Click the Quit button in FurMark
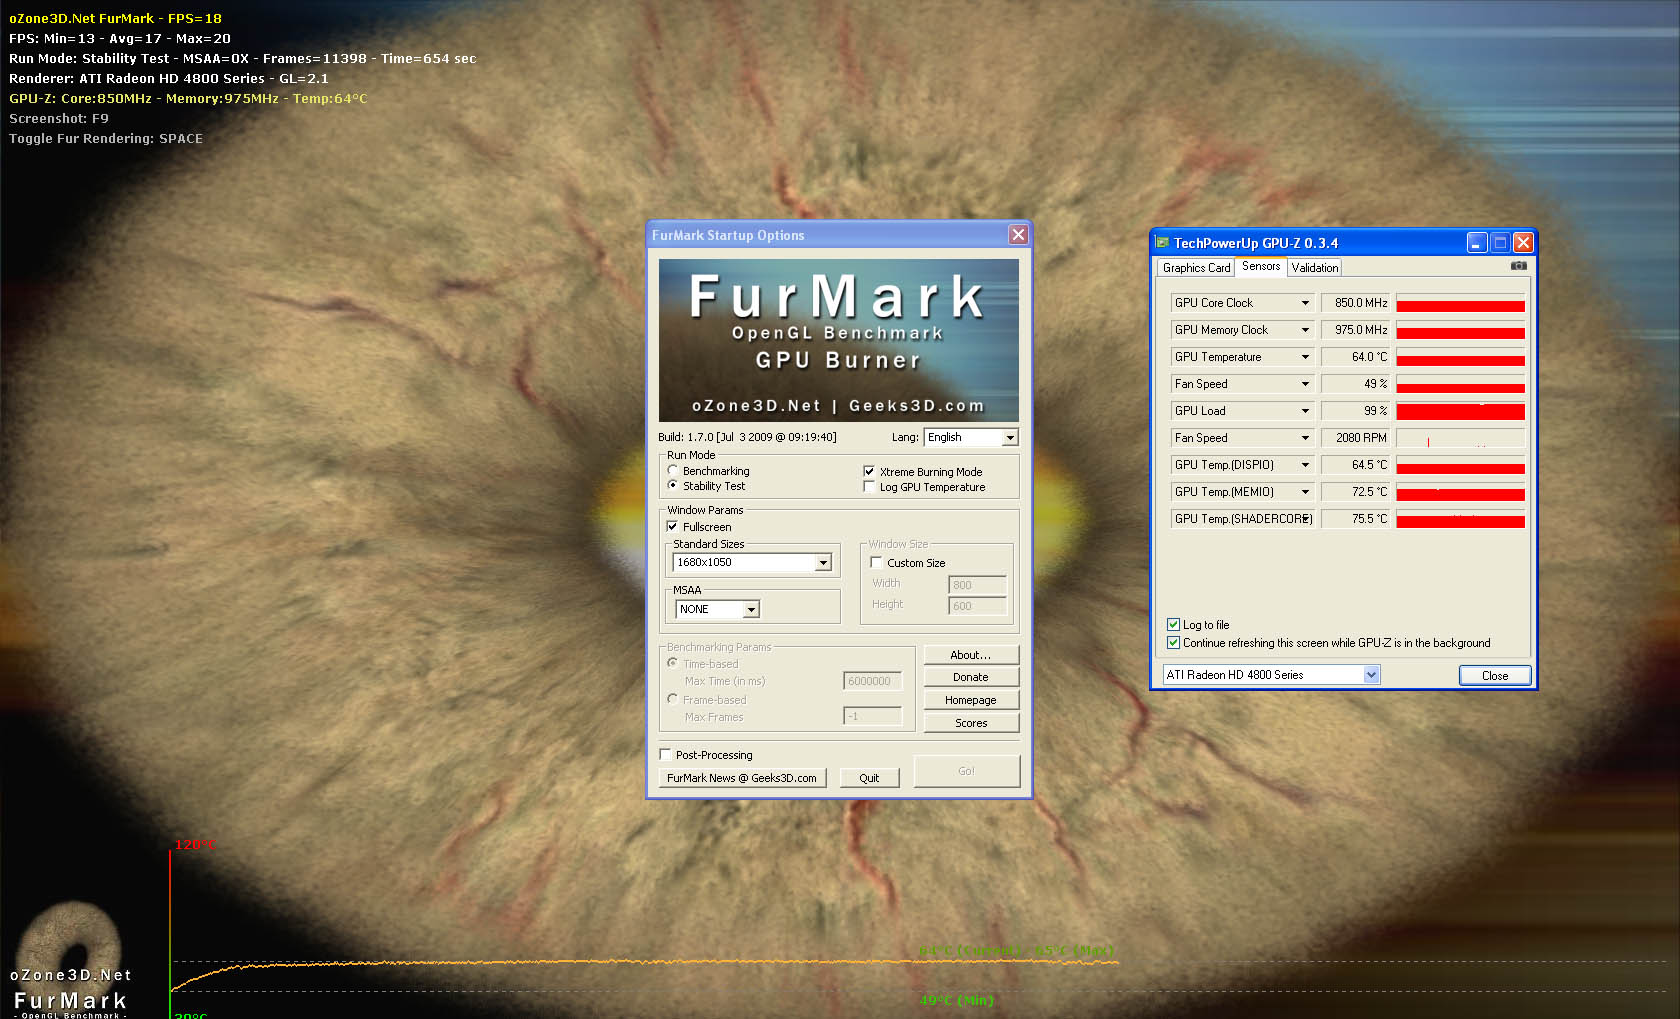Screen dimensions: 1680x1019 click(869, 778)
